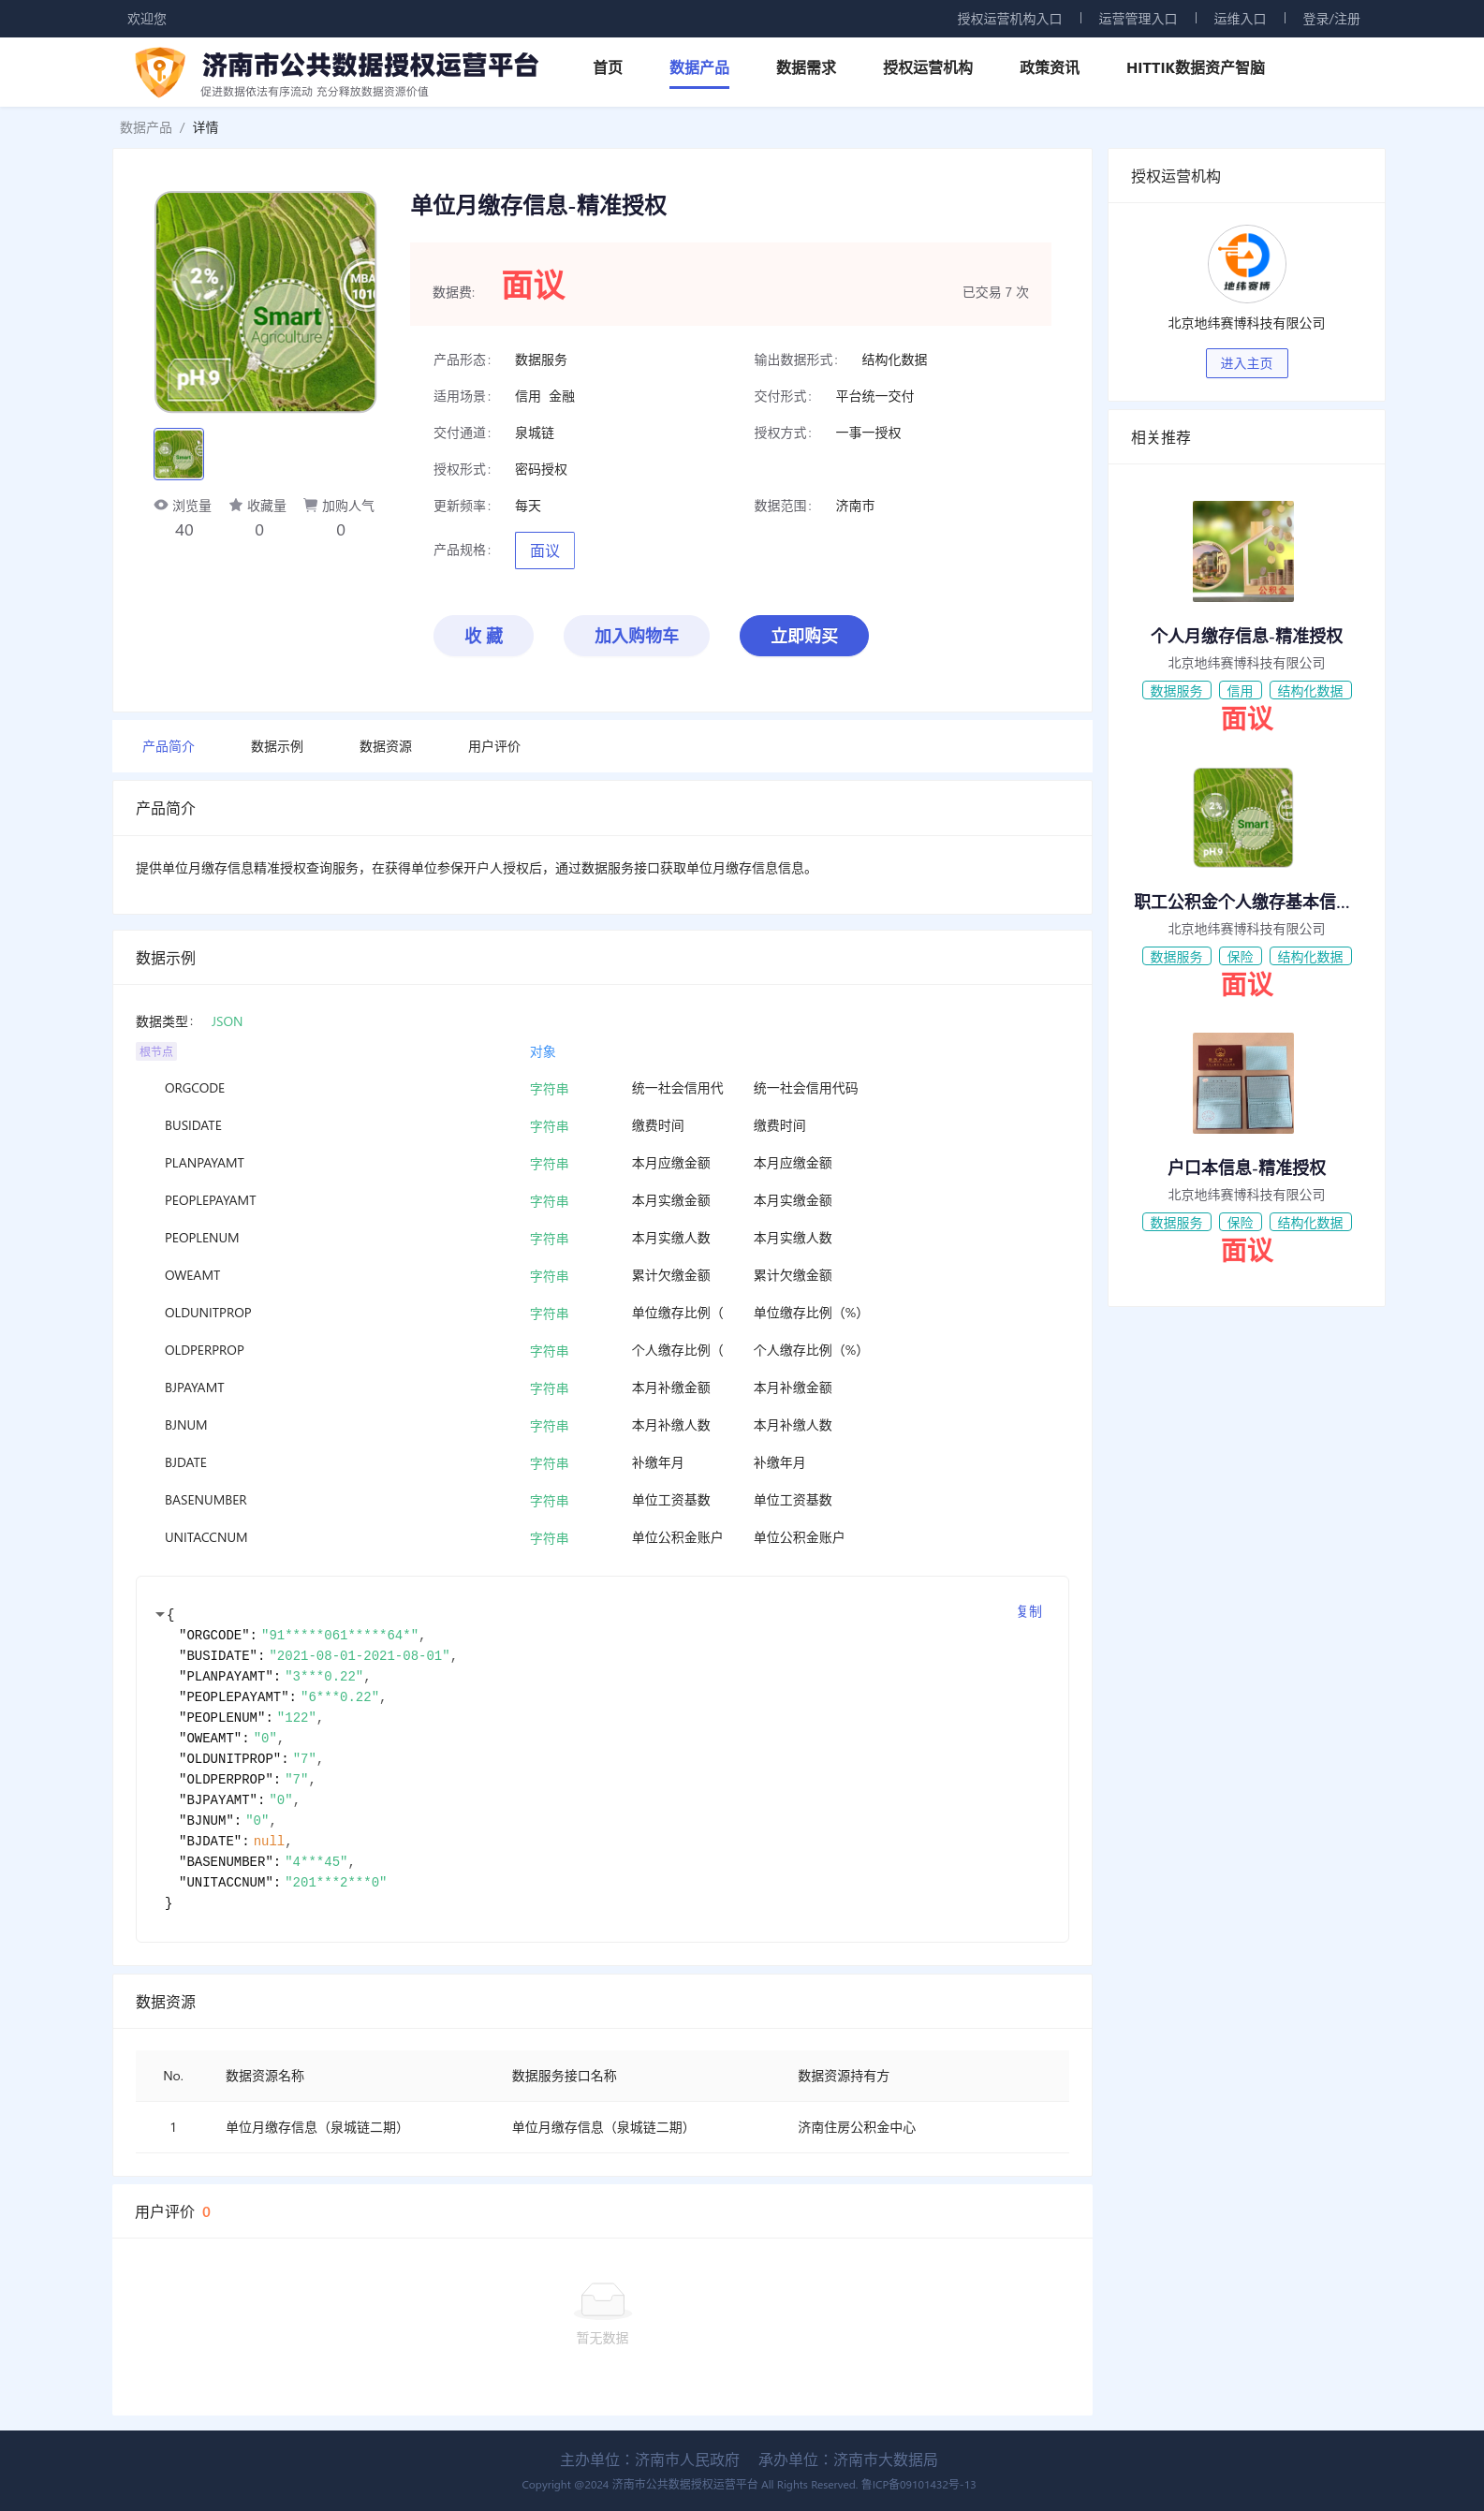Click the PEOPLENUM field row
The image size is (1484, 2511).
point(602,1238)
